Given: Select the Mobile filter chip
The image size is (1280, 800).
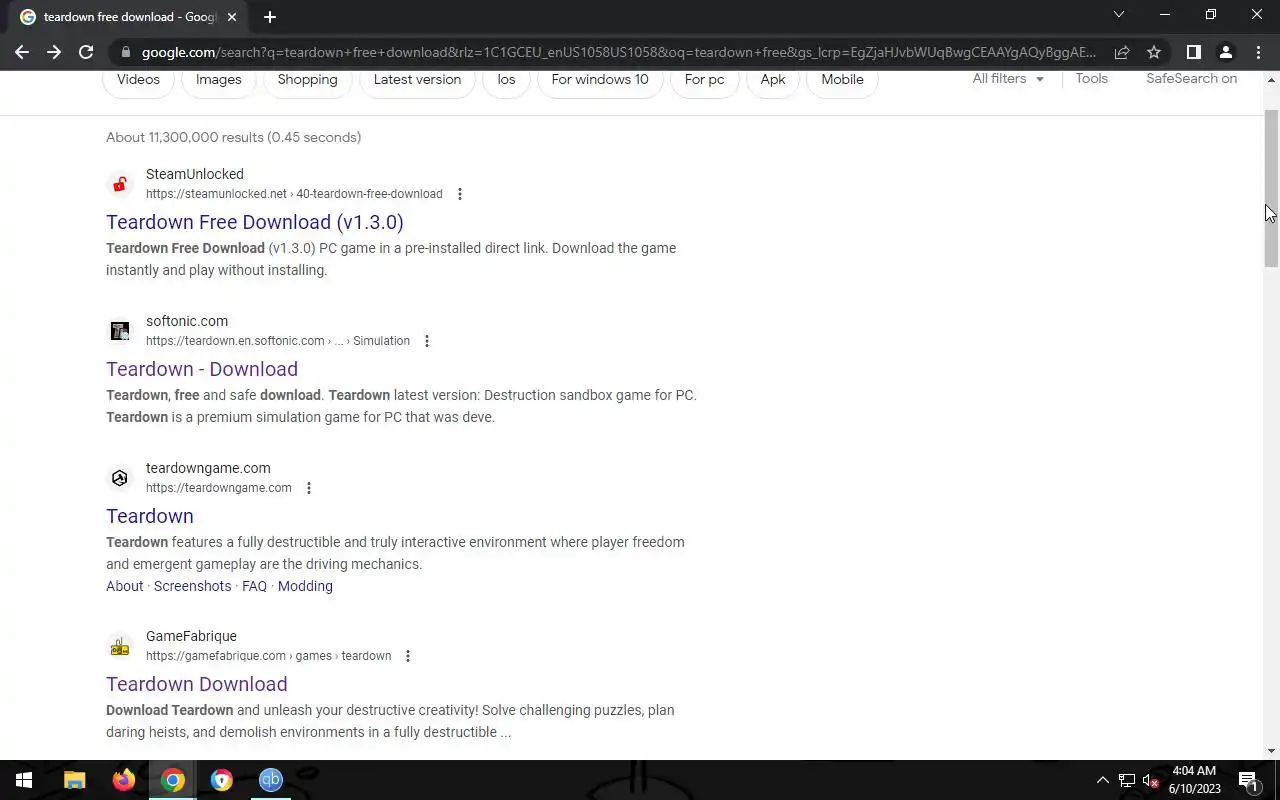Looking at the screenshot, I should (x=843, y=80).
